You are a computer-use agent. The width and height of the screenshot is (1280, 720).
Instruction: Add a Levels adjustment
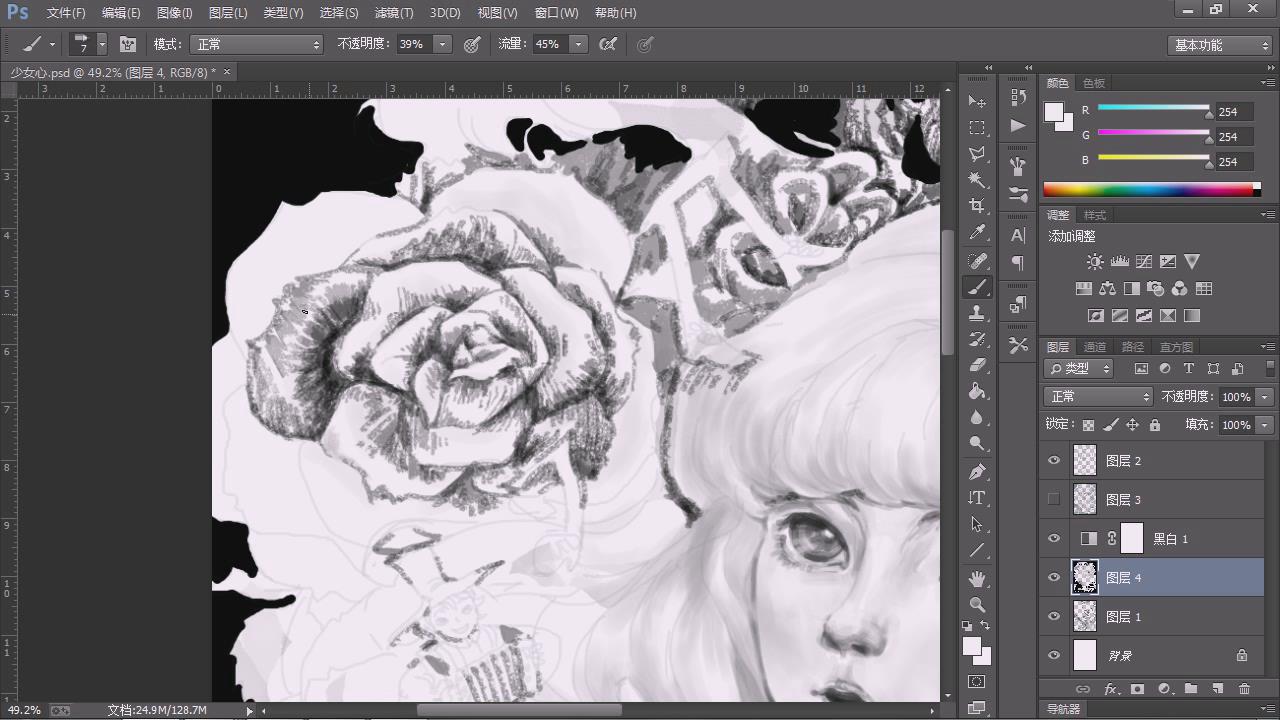click(x=1119, y=262)
